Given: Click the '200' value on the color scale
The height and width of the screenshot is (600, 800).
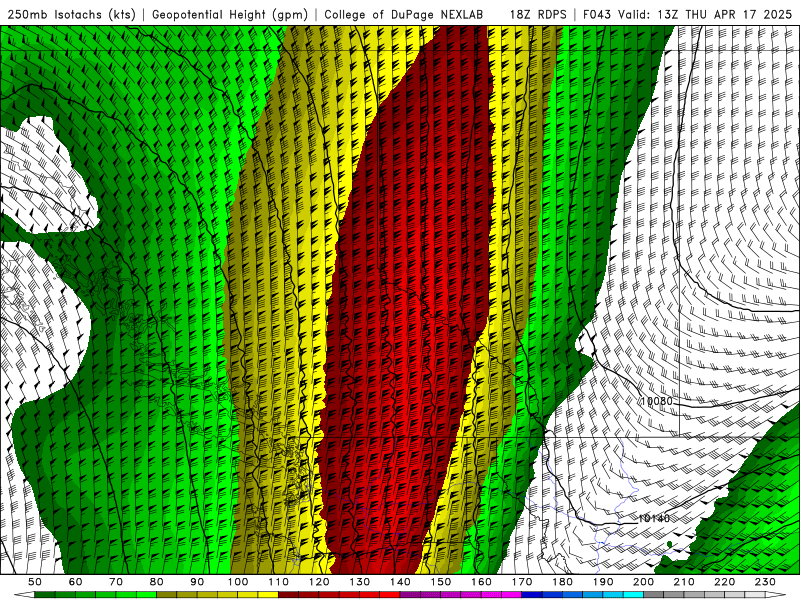Looking at the screenshot, I should [644, 582].
